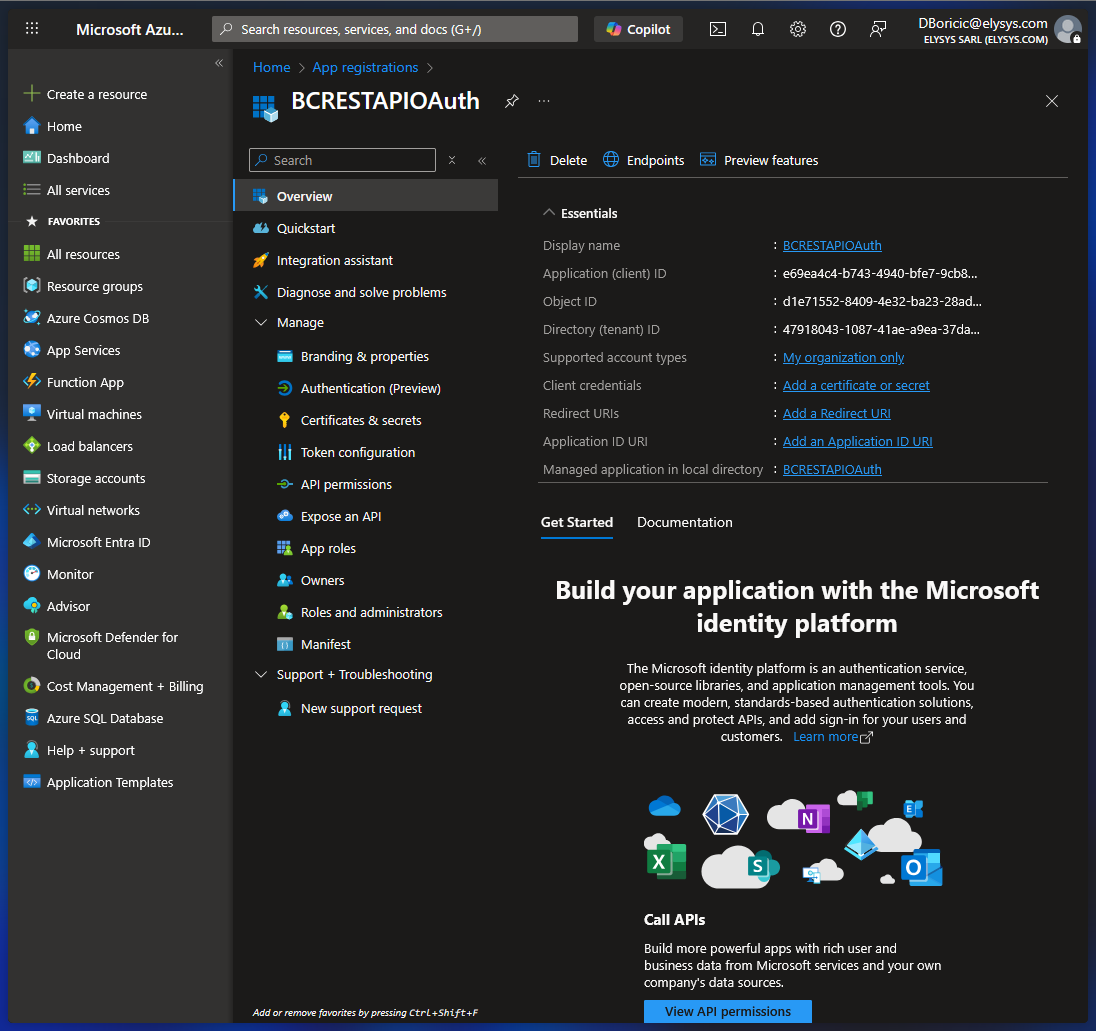Switch to the Documentation tab

(684, 522)
